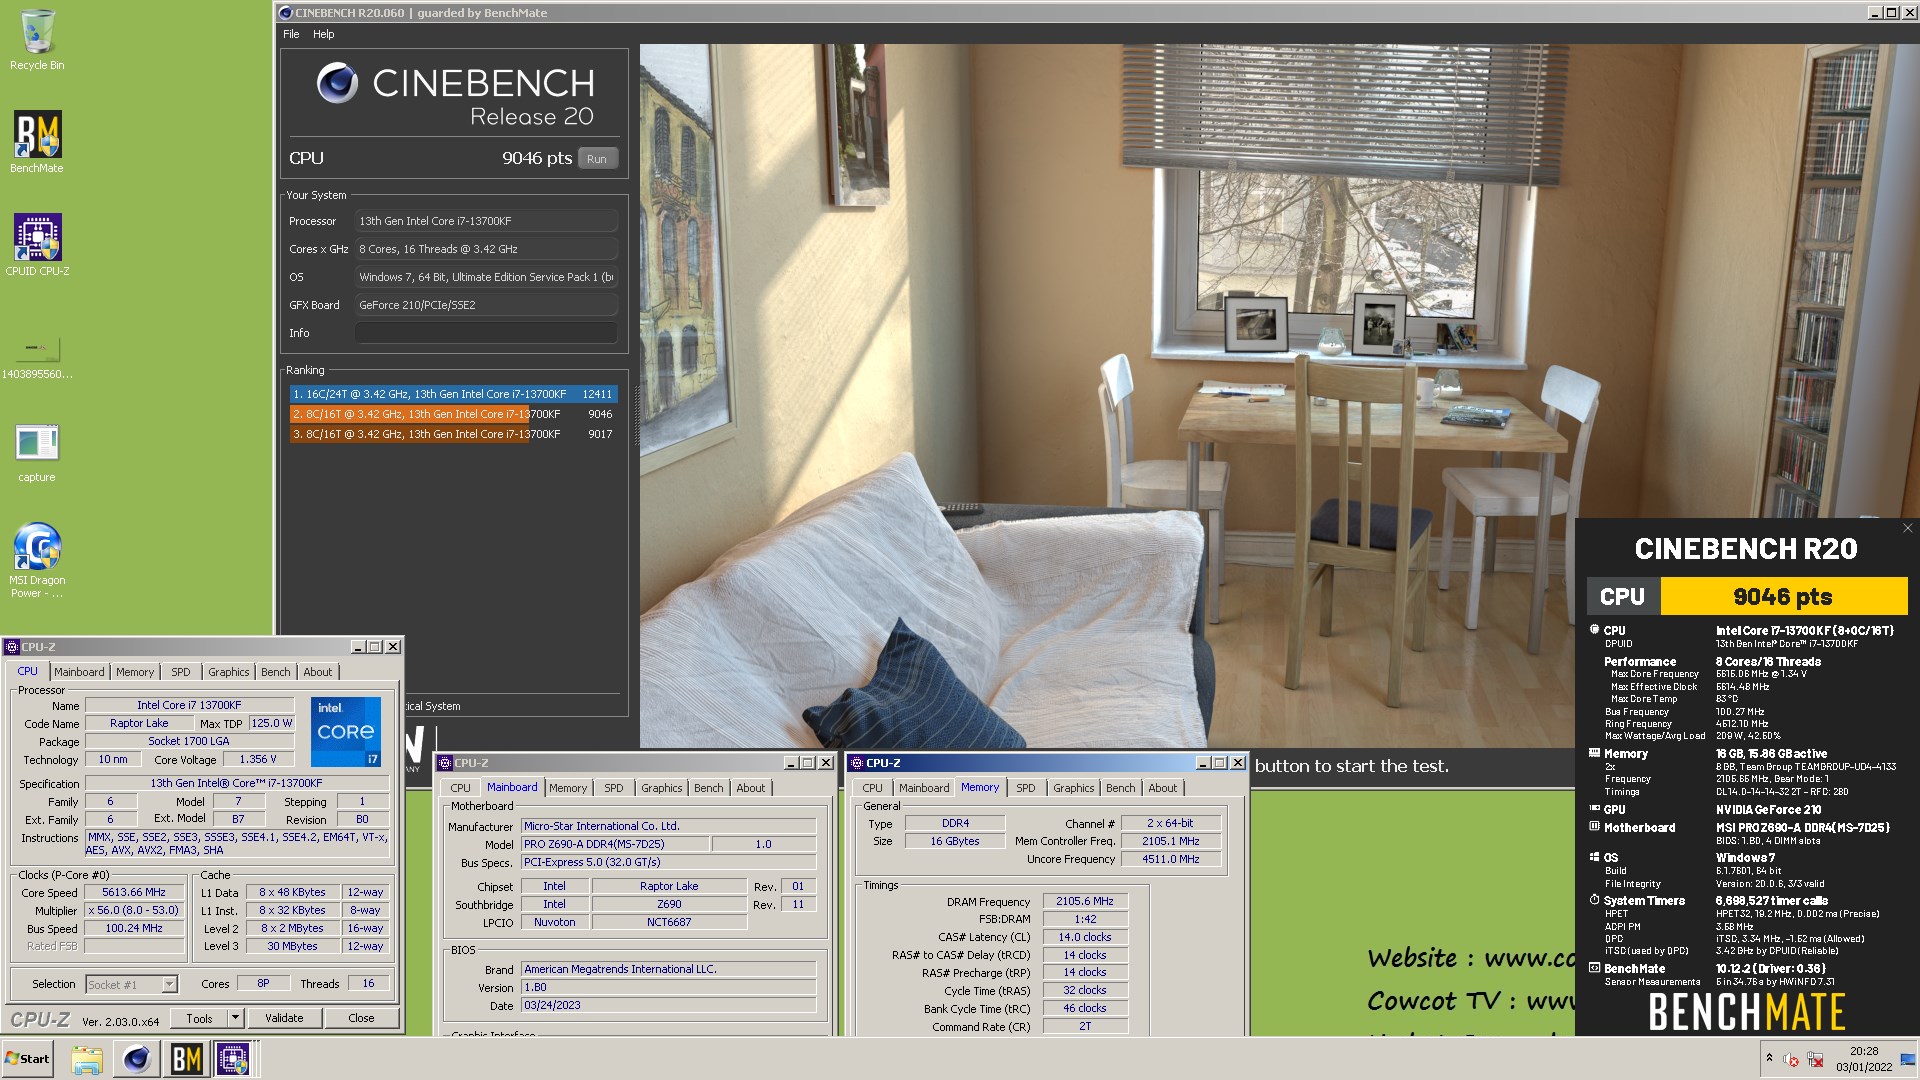Click the yellow 9046 pts score in BenchMate overlay
Screen dimensions: 1920x1080
coord(1784,597)
